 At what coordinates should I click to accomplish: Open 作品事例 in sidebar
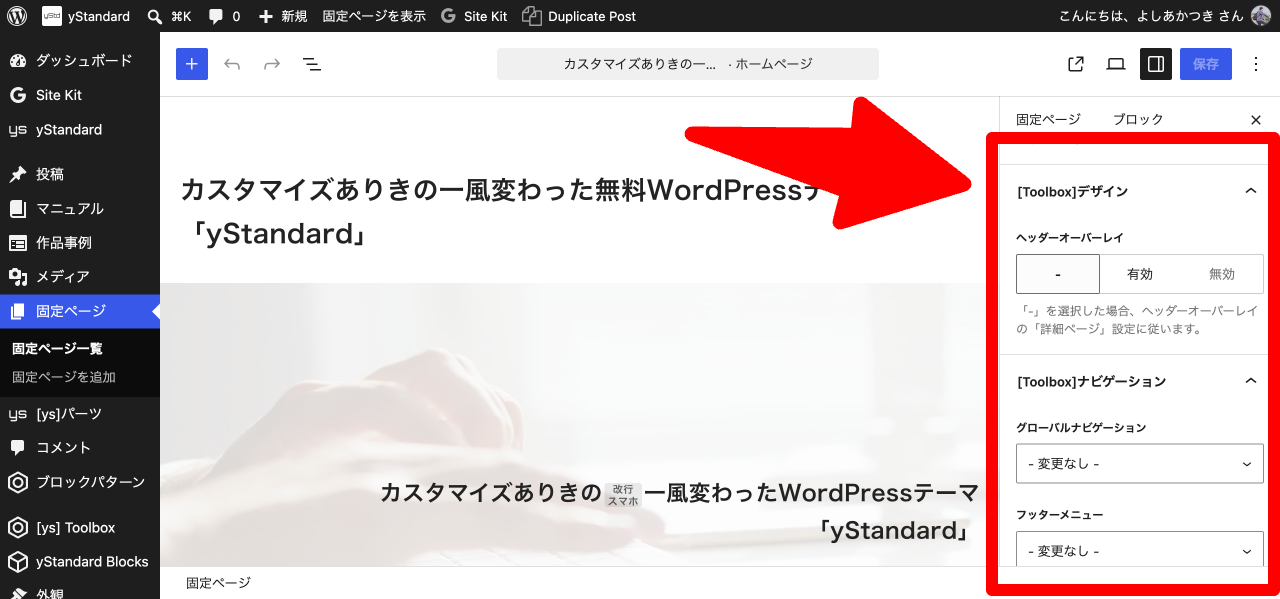coord(80,243)
